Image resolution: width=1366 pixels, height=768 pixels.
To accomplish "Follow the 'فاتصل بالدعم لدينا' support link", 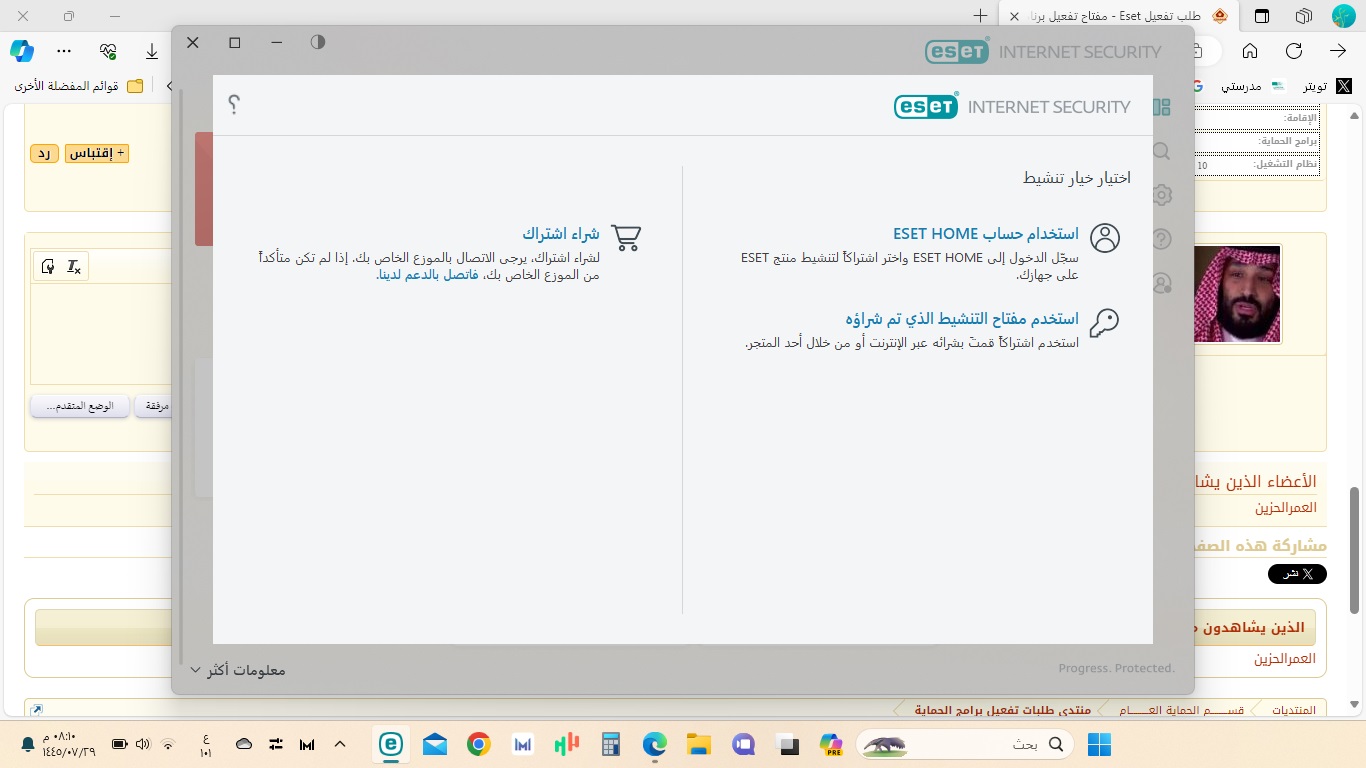I will [427, 275].
